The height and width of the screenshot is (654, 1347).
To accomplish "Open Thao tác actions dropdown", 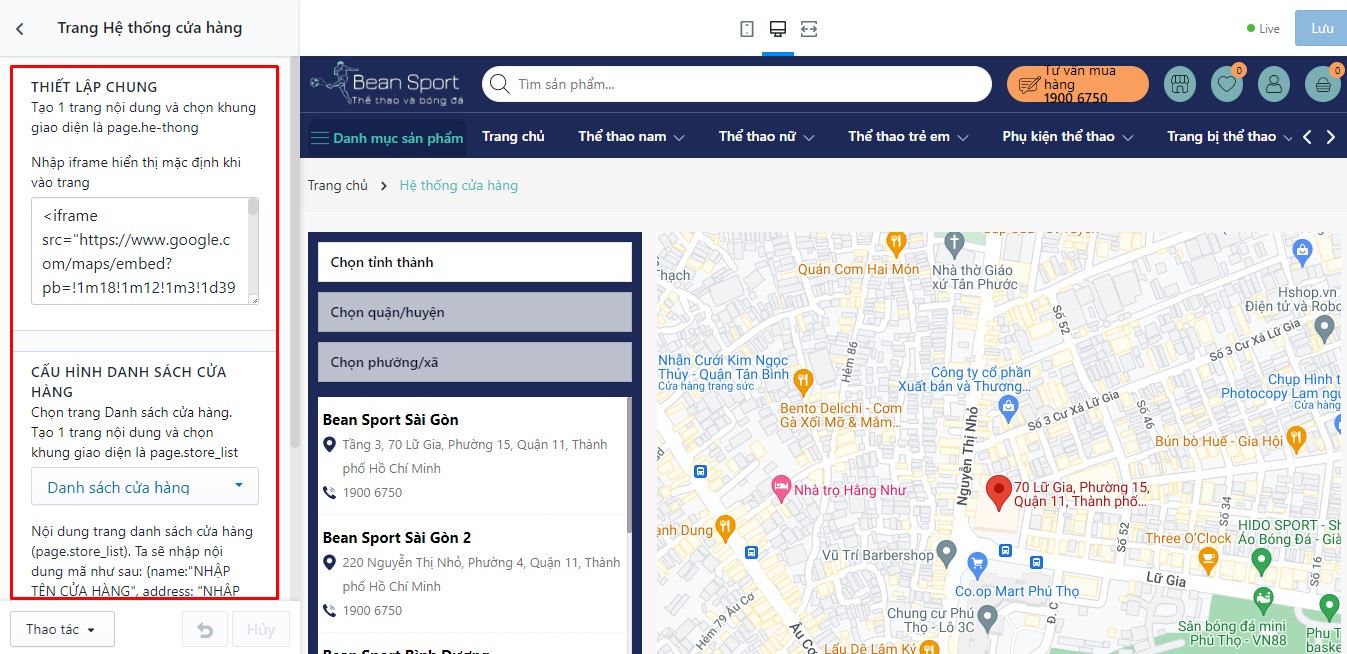I will [62, 630].
